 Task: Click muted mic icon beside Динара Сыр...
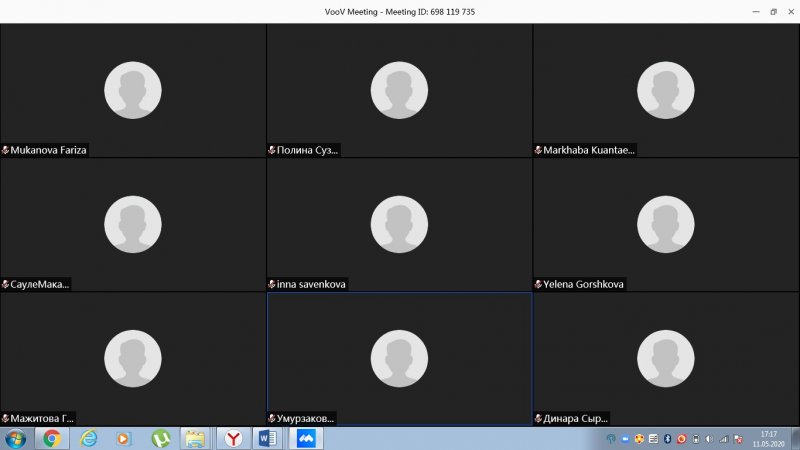[x=538, y=418]
